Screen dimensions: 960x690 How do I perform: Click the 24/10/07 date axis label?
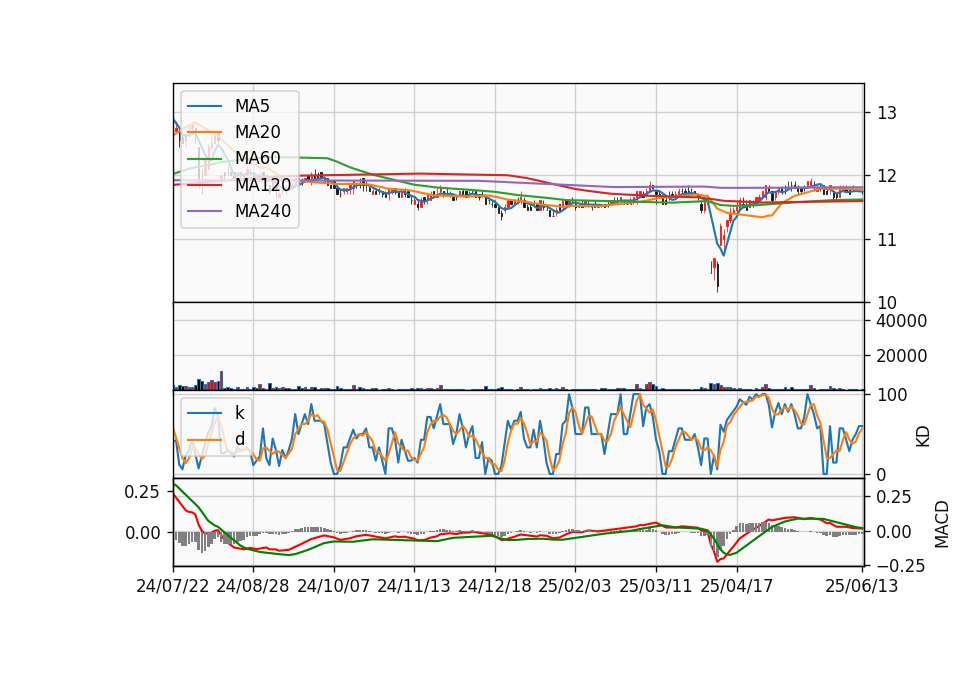334,586
